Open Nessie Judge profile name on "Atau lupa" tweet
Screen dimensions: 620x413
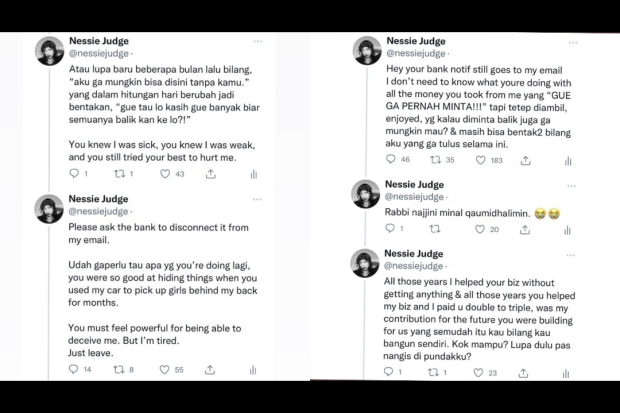click(98, 42)
